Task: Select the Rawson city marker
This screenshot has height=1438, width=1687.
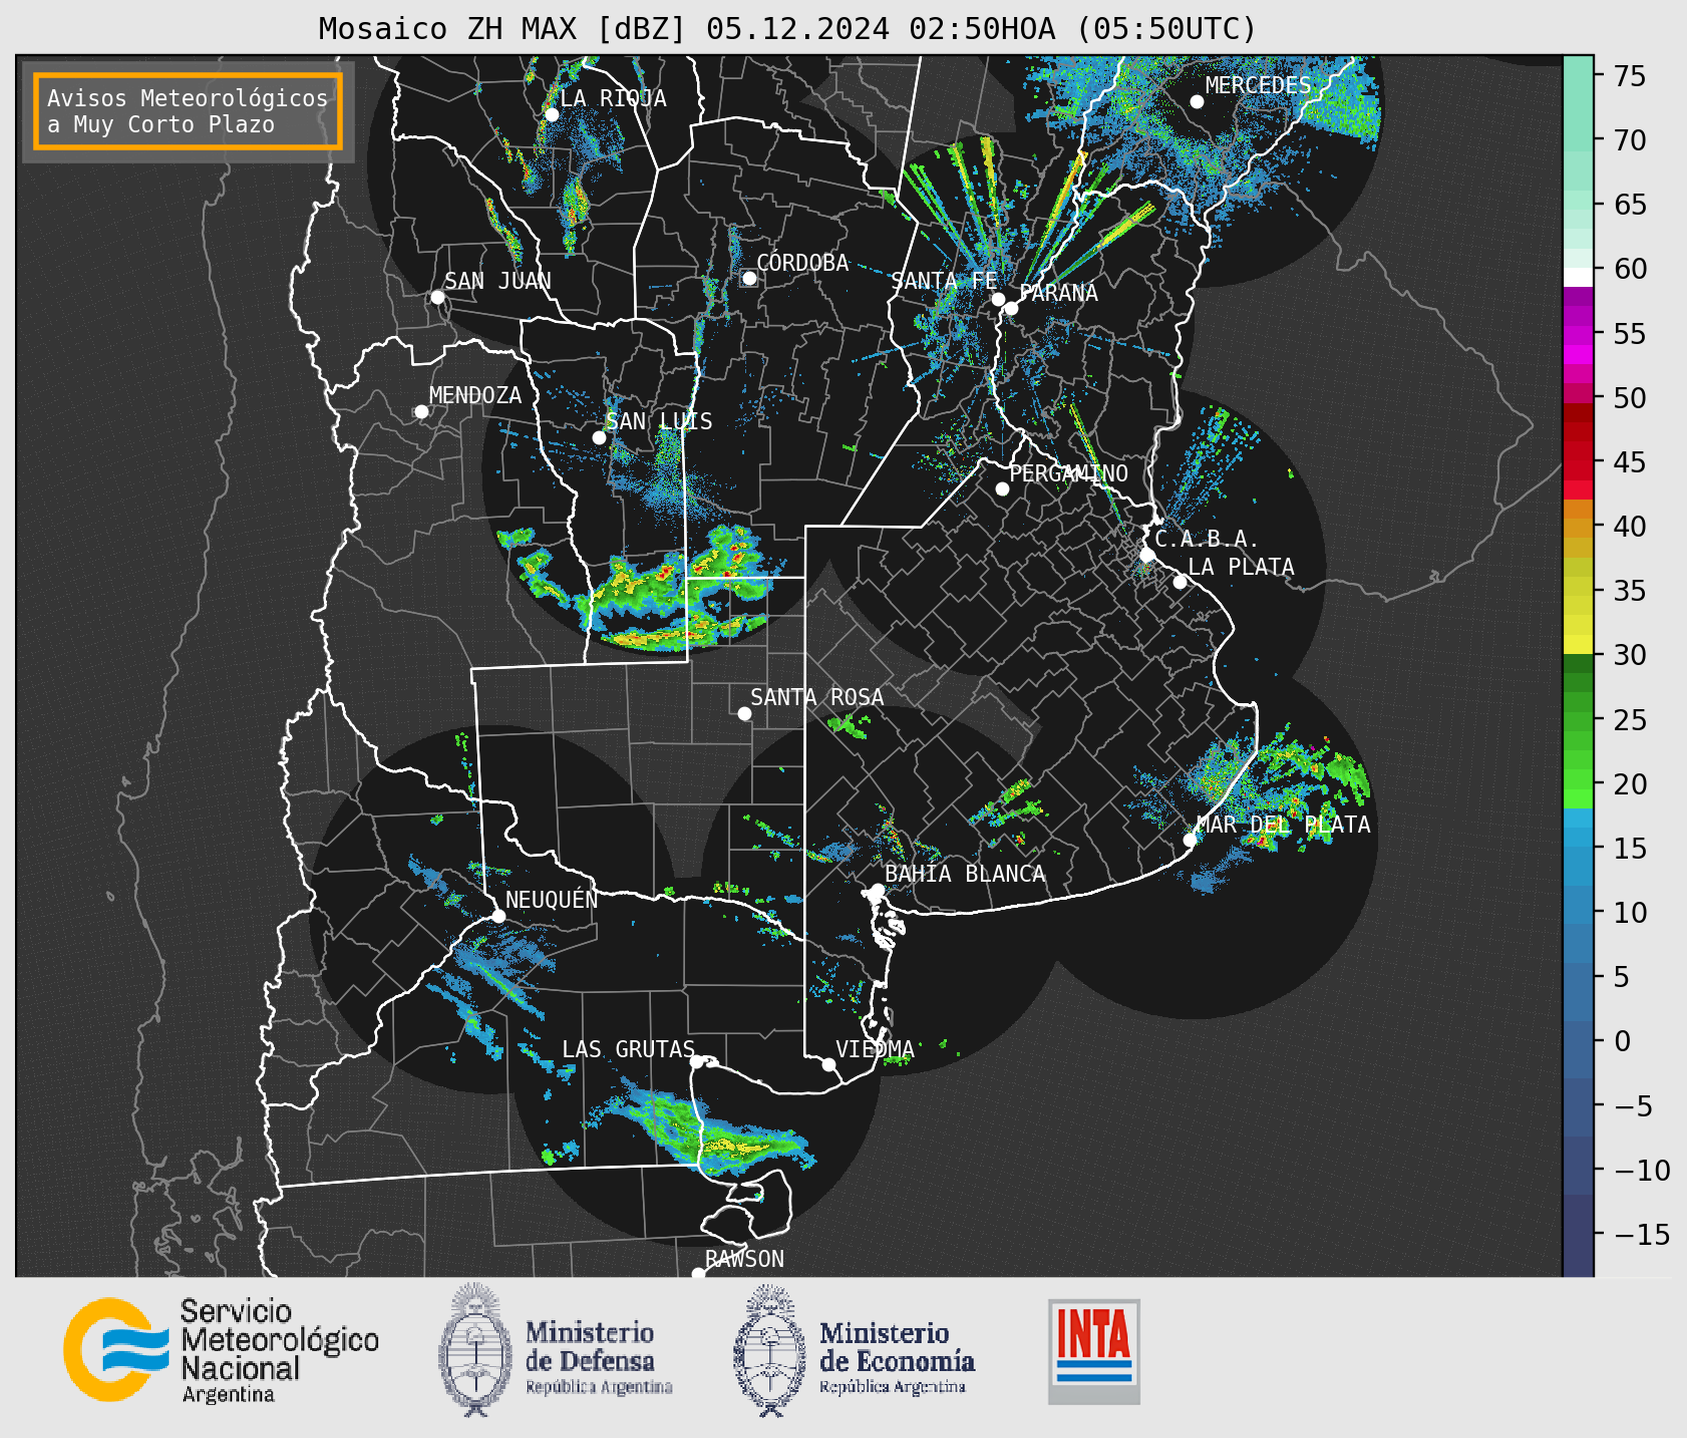Action: click(698, 1274)
